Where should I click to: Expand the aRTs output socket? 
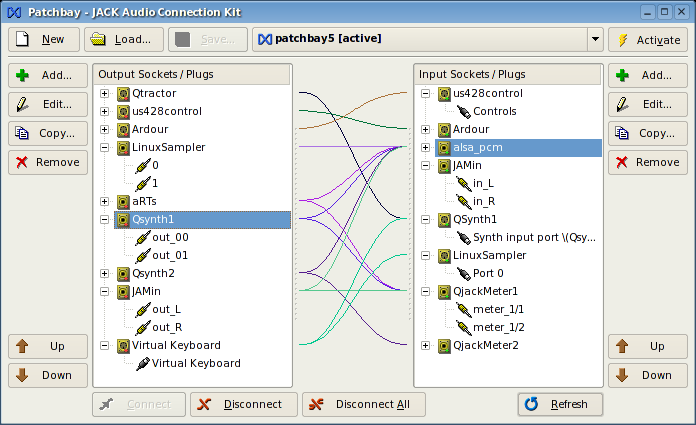(104, 202)
